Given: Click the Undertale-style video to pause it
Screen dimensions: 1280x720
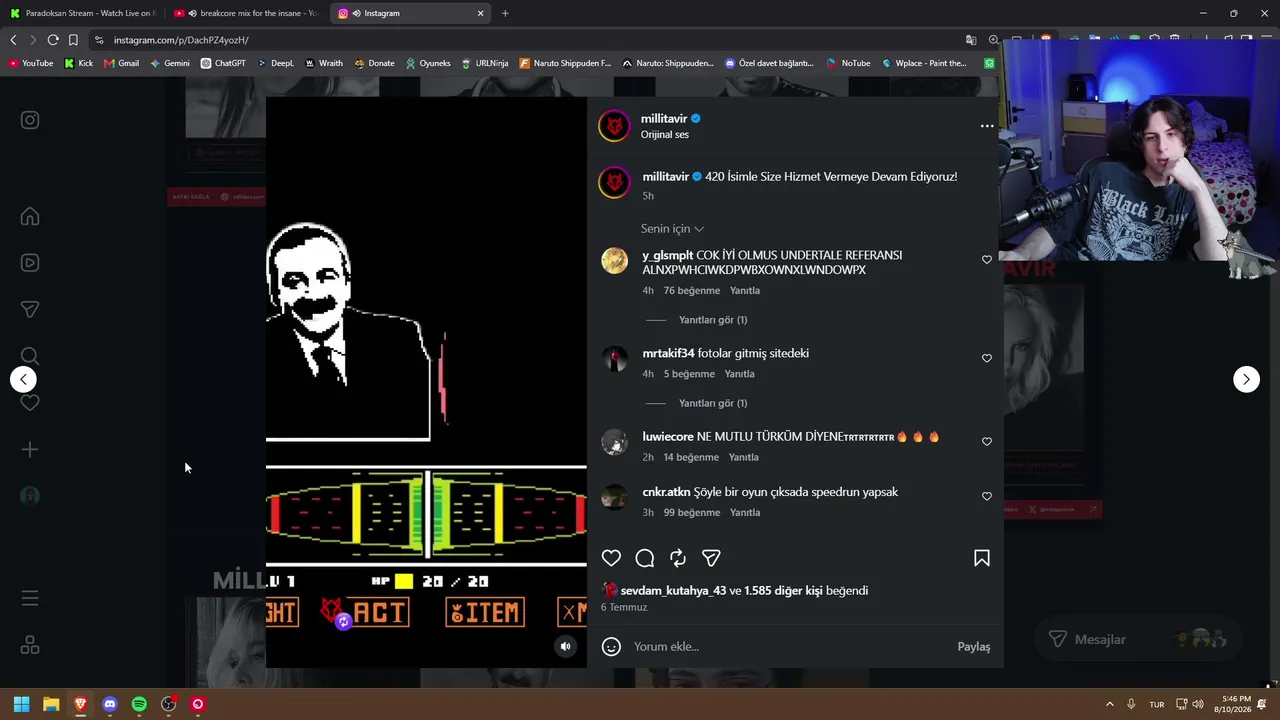Looking at the screenshot, I should click(426, 381).
